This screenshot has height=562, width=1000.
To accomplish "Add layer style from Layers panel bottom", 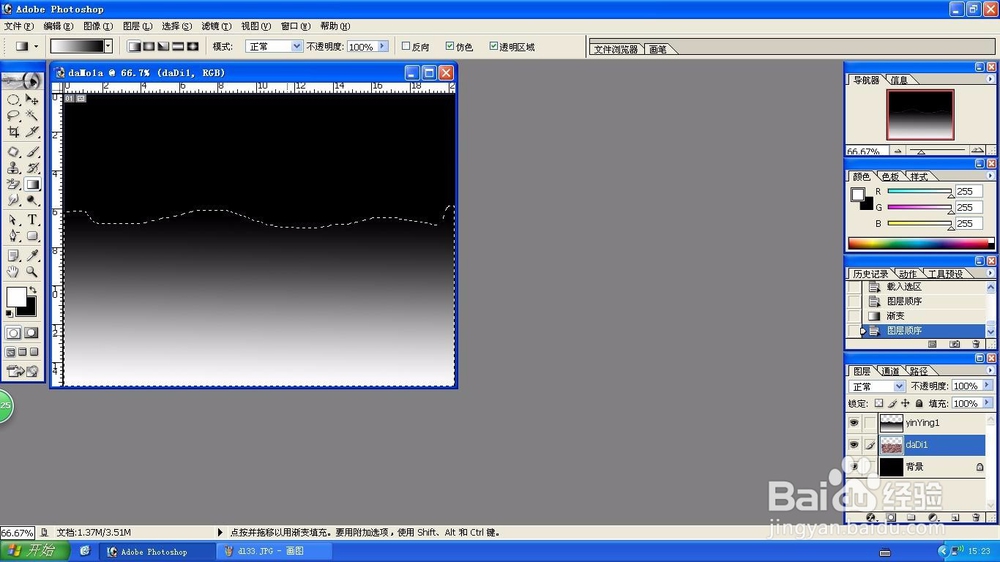I will click(x=871, y=517).
